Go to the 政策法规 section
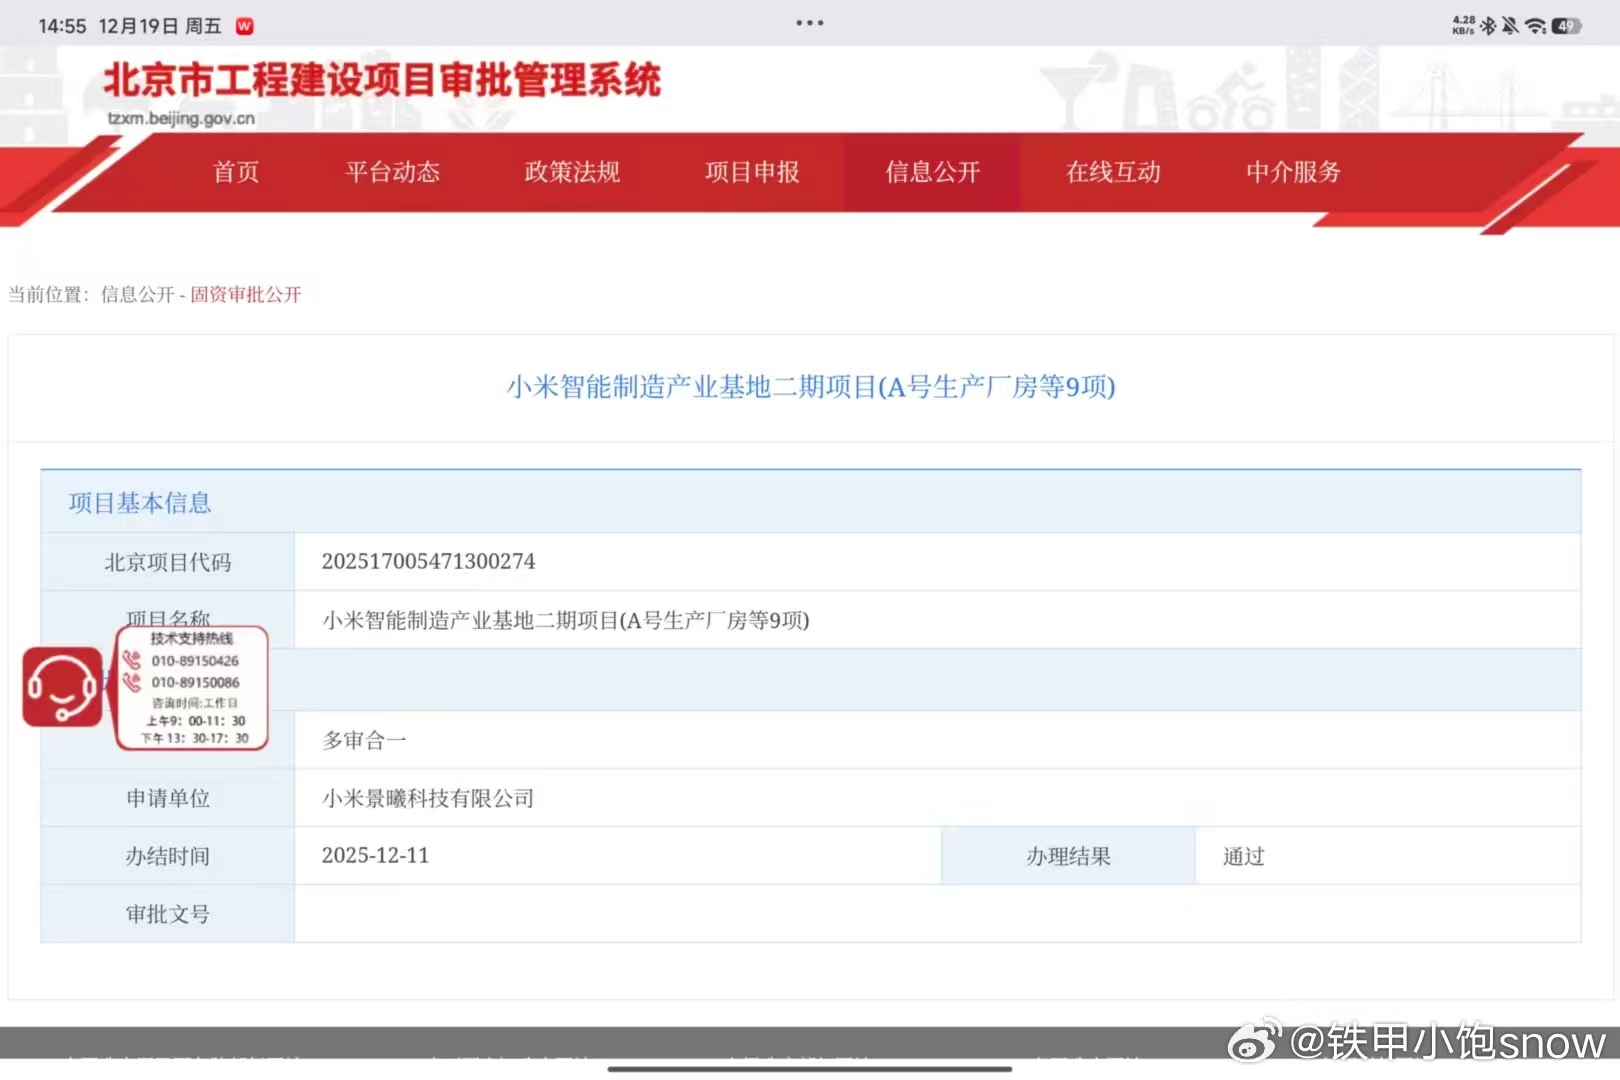 572,172
